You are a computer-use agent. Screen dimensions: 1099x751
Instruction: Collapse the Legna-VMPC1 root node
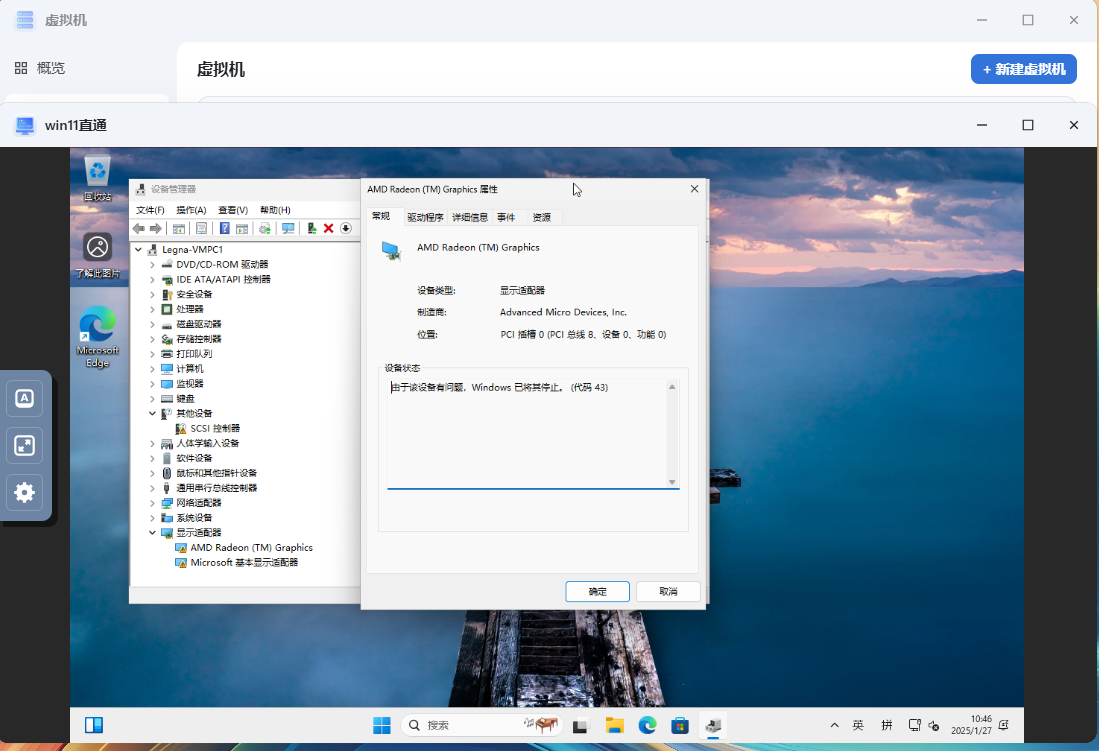point(138,250)
